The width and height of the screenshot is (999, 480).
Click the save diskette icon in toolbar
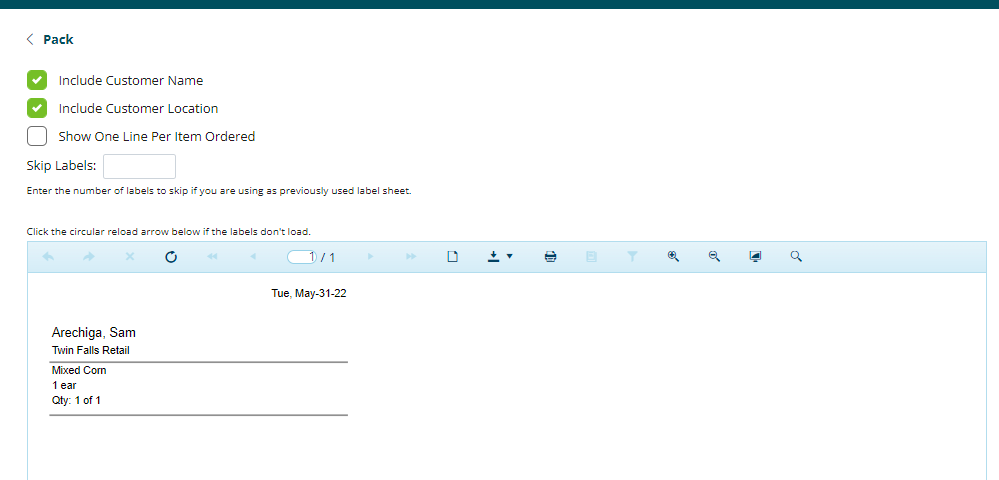(x=591, y=257)
